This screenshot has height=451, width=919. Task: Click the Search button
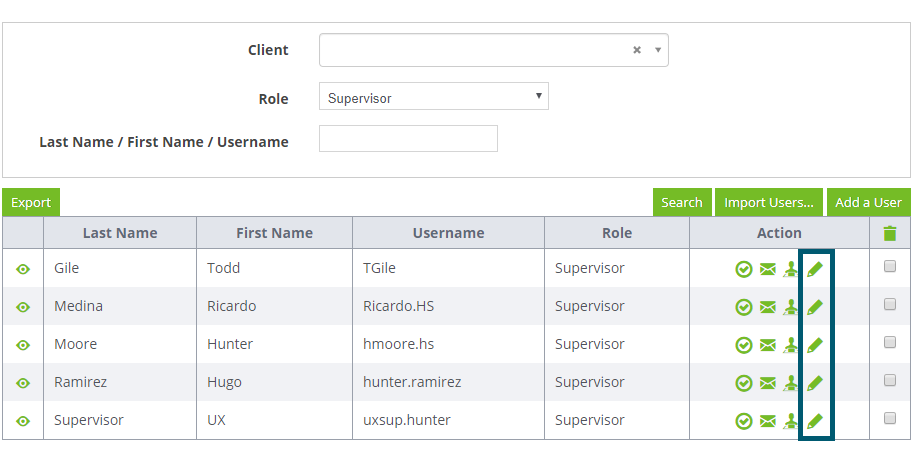coord(682,202)
